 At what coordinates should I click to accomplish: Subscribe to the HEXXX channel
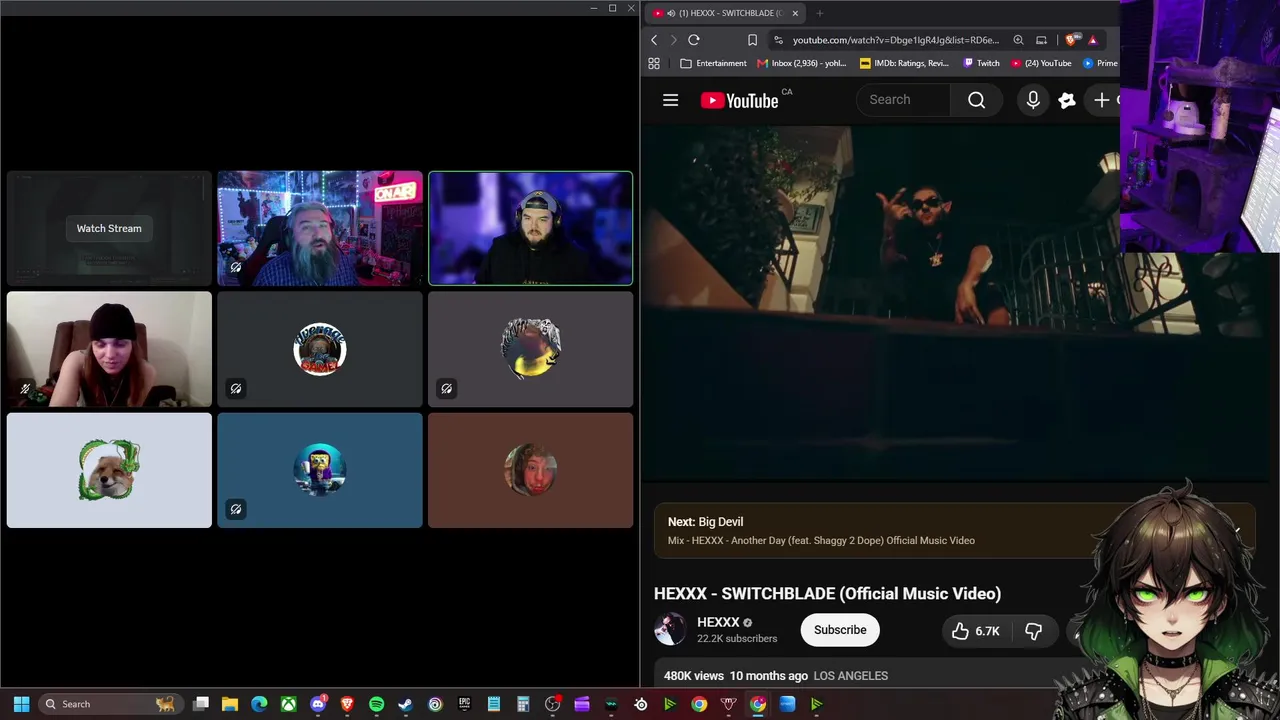pos(840,630)
